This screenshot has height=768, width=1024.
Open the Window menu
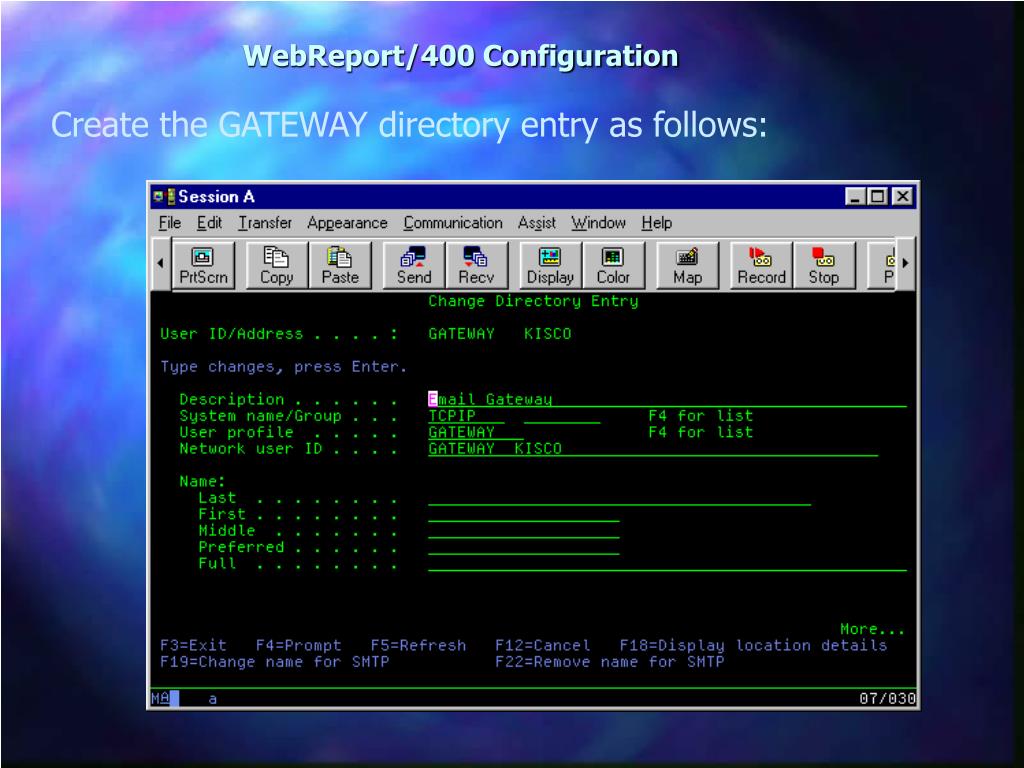(598, 223)
